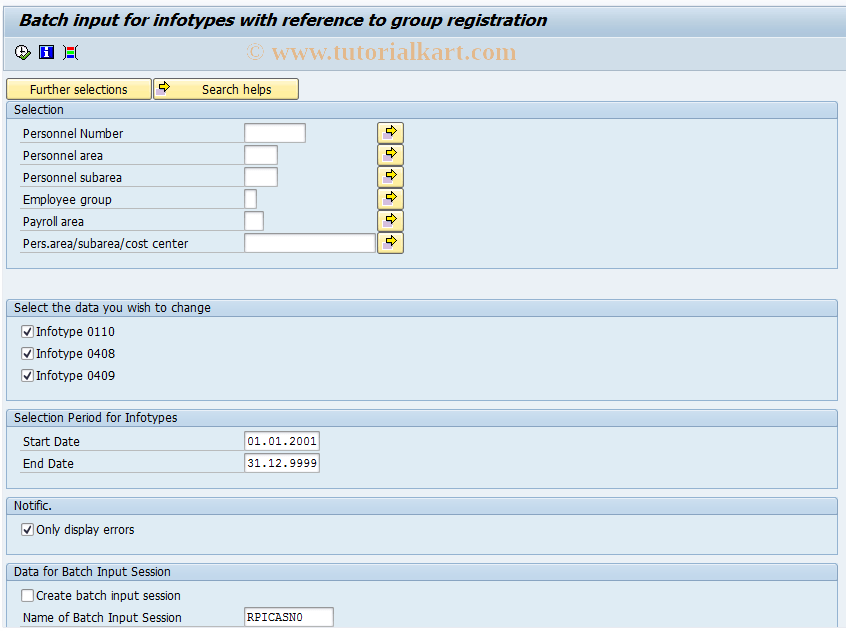Open multiple selection for Pers.area/subarea/cost center

pyautogui.click(x=390, y=242)
